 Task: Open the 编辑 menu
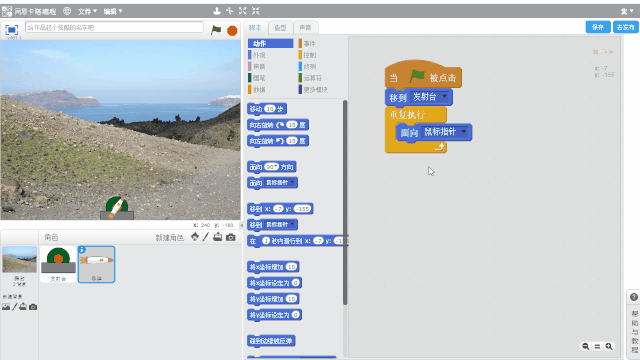[x=113, y=11]
